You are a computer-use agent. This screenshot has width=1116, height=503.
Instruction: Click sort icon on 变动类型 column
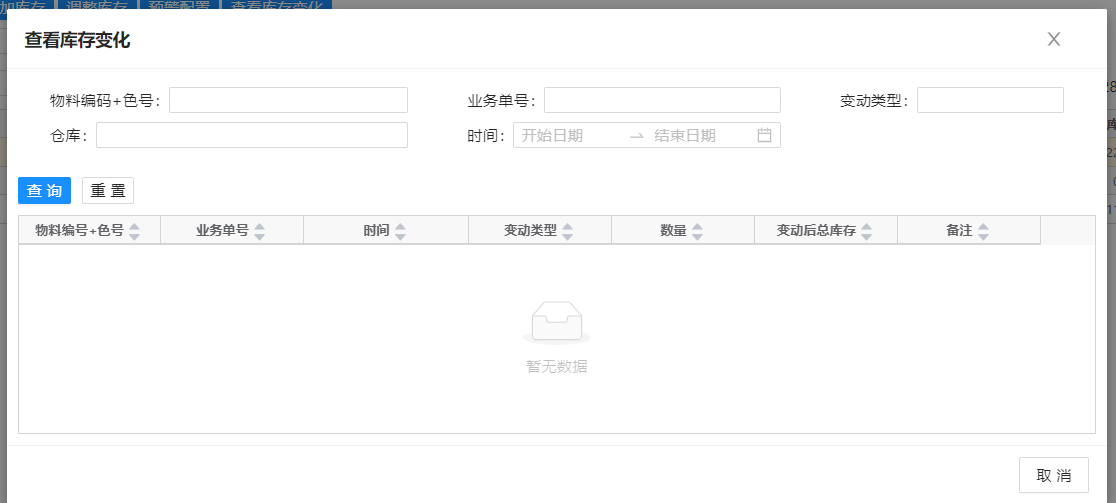point(568,231)
